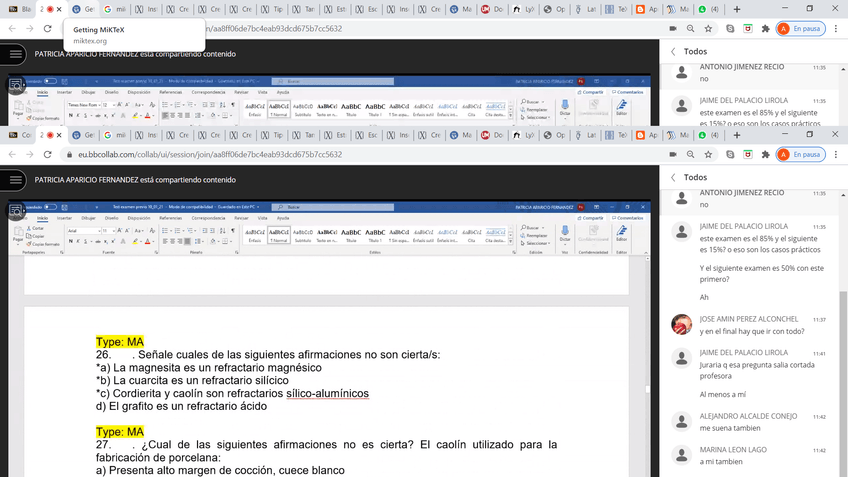
Task: Switch to the Google "mik" tab in the lower window
Action: pyautogui.click(x=114, y=134)
